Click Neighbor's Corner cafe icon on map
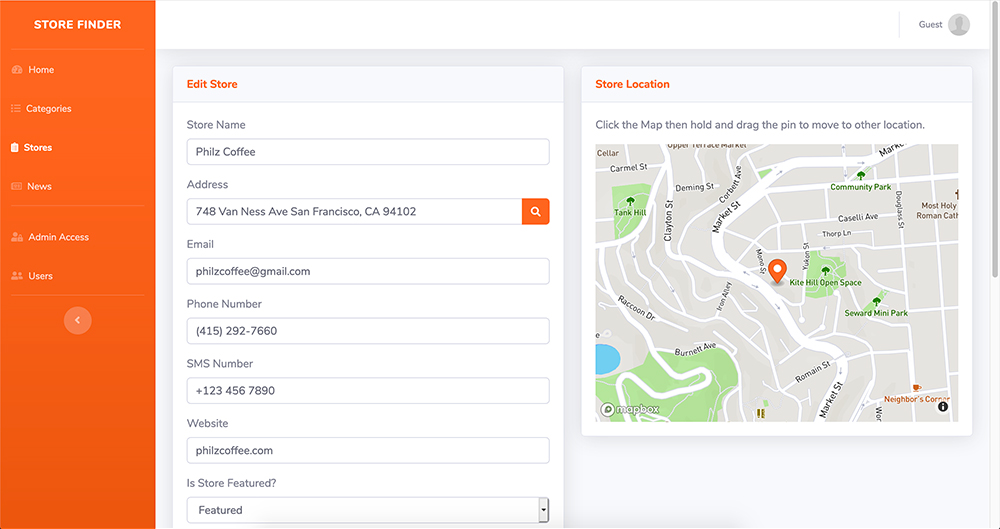 (916, 387)
